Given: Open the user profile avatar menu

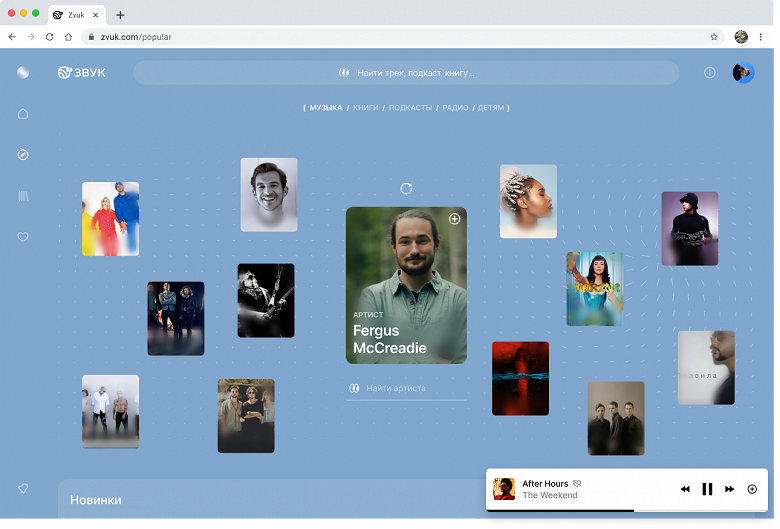Looking at the screenshot, I should 743,73.
